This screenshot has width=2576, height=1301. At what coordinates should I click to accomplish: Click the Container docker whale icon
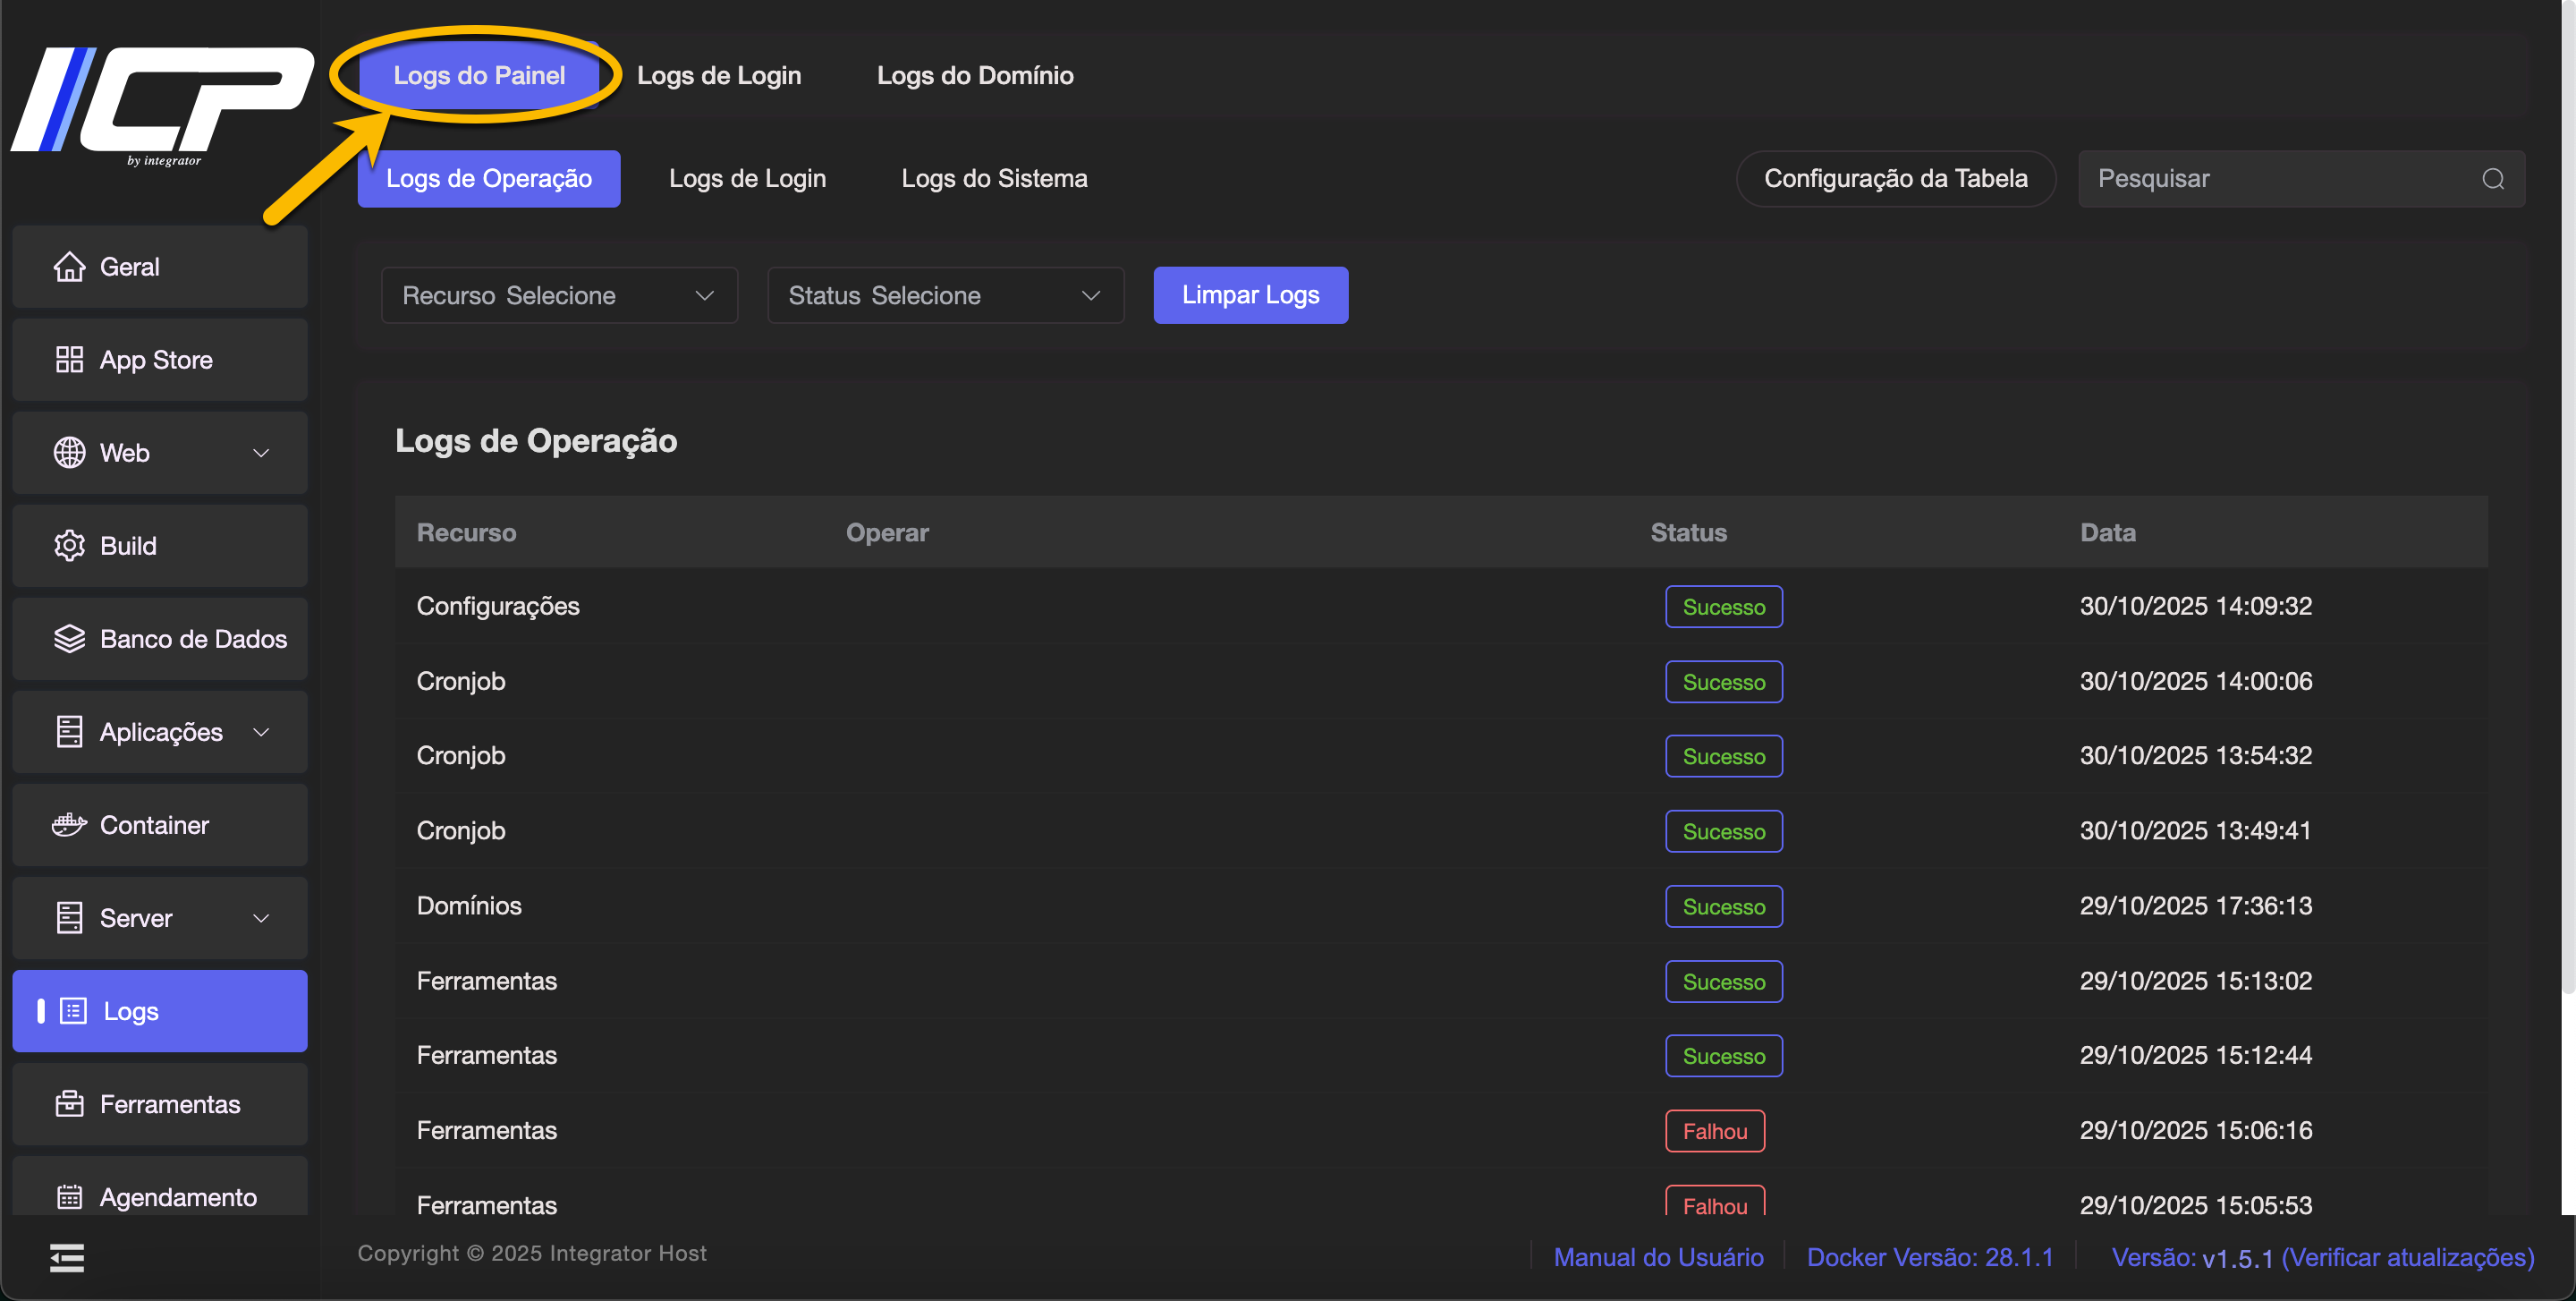tap(69, 825)
